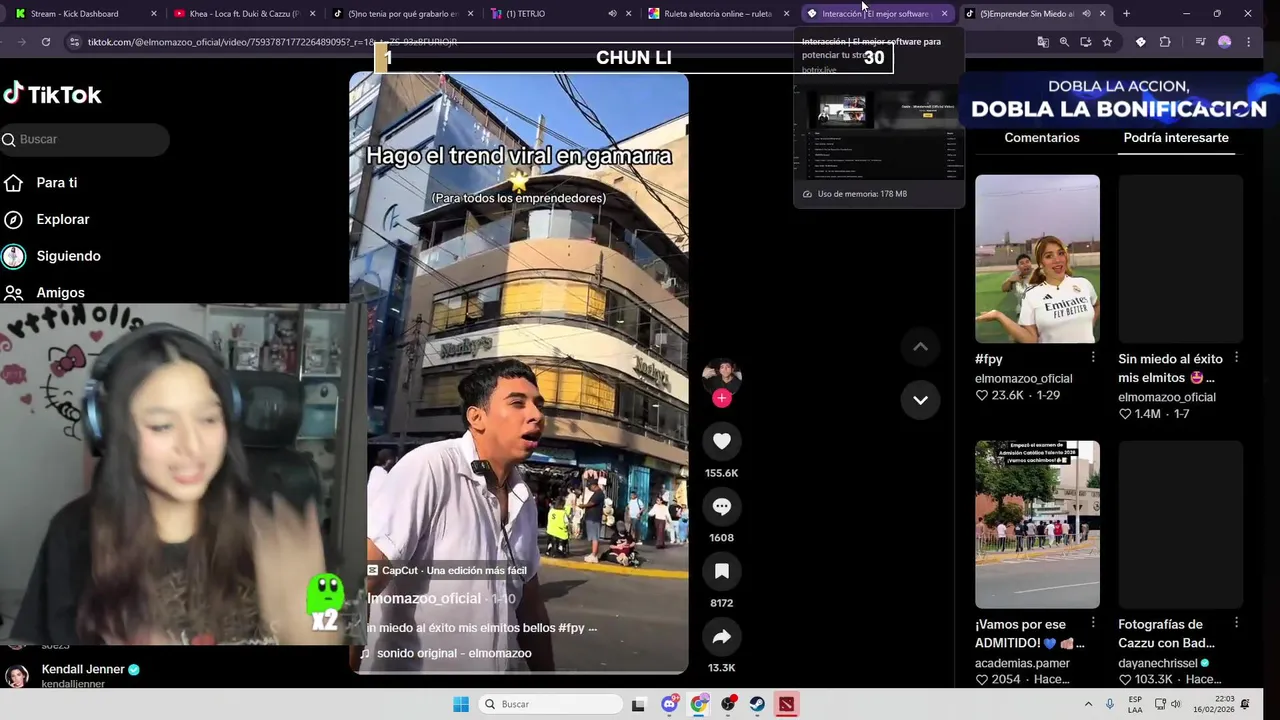The width and height of the screenshot is (1280, 720).
Task: Open the three-dot menu of ¡Vamos por ese ADMITIDO!
Action: (1093, 623)
